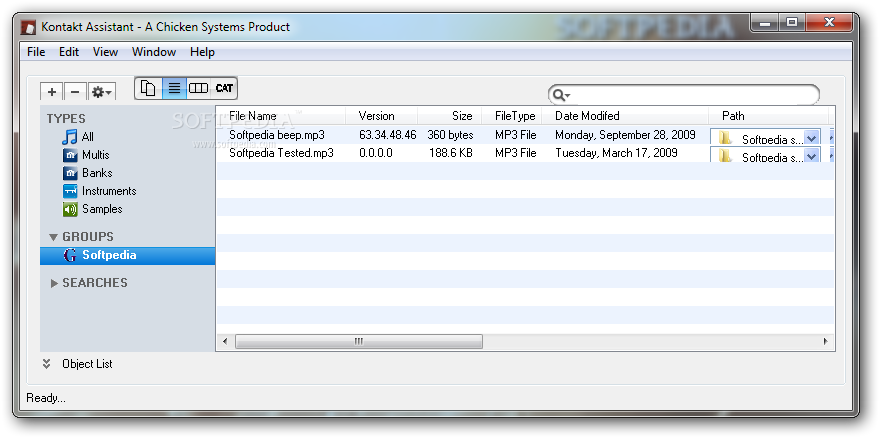The width and height of the screenshot is (880, 438).
Task: Sort by File Name column
Action: pyautogui.click(x=281, y=116)
